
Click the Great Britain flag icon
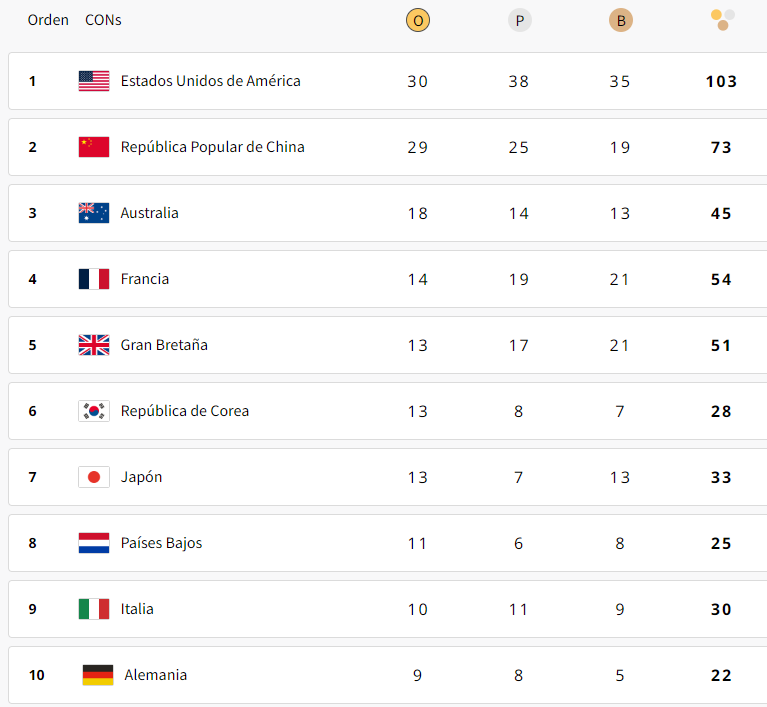[x=94, y=345]
